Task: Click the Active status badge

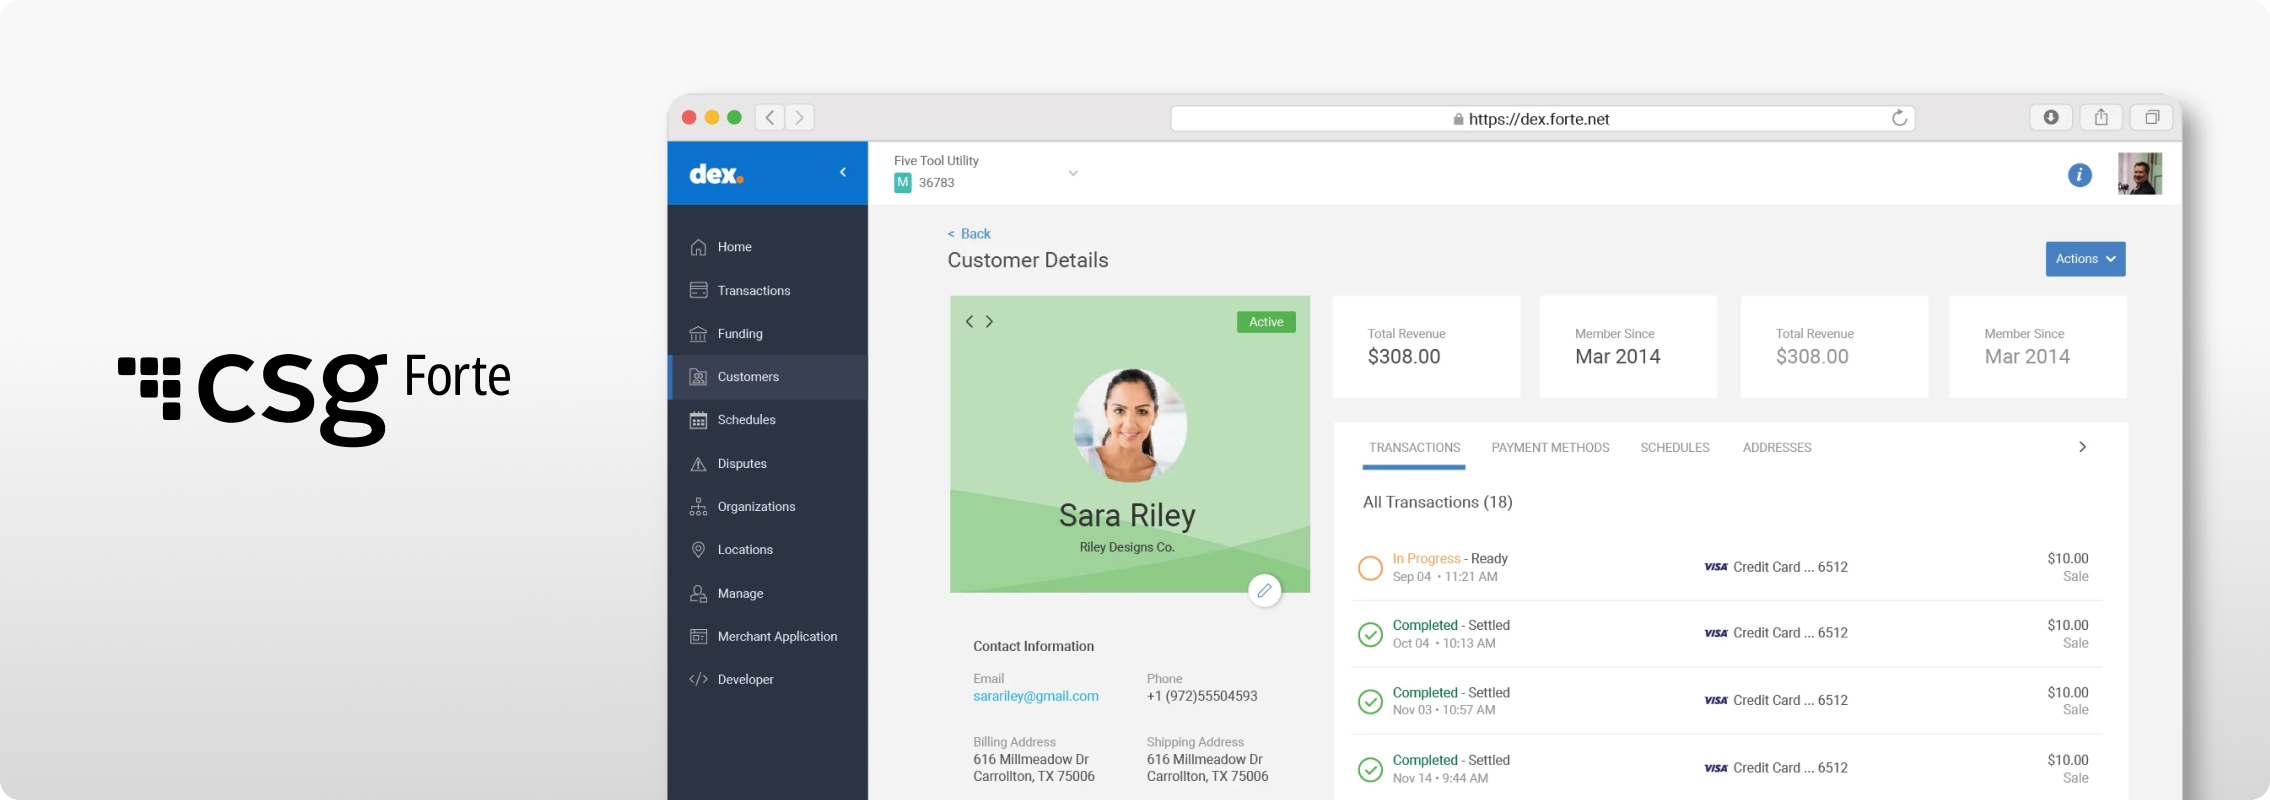Action: click(1266, 322)
